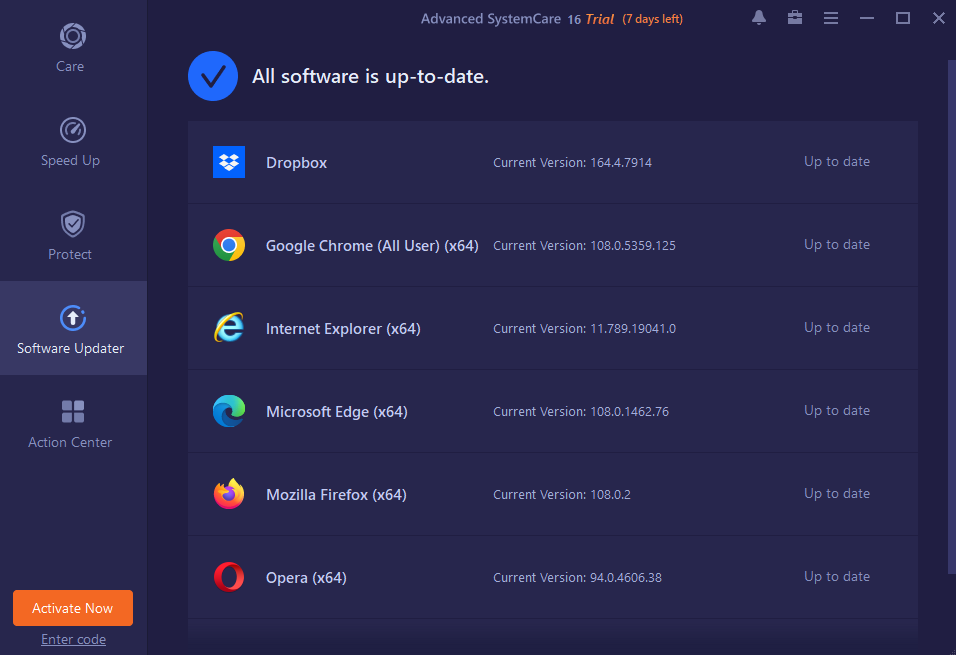The height and width of the screenshot is (655, 956).
Task: Open the Action Center tab
Action: [71, 423]
